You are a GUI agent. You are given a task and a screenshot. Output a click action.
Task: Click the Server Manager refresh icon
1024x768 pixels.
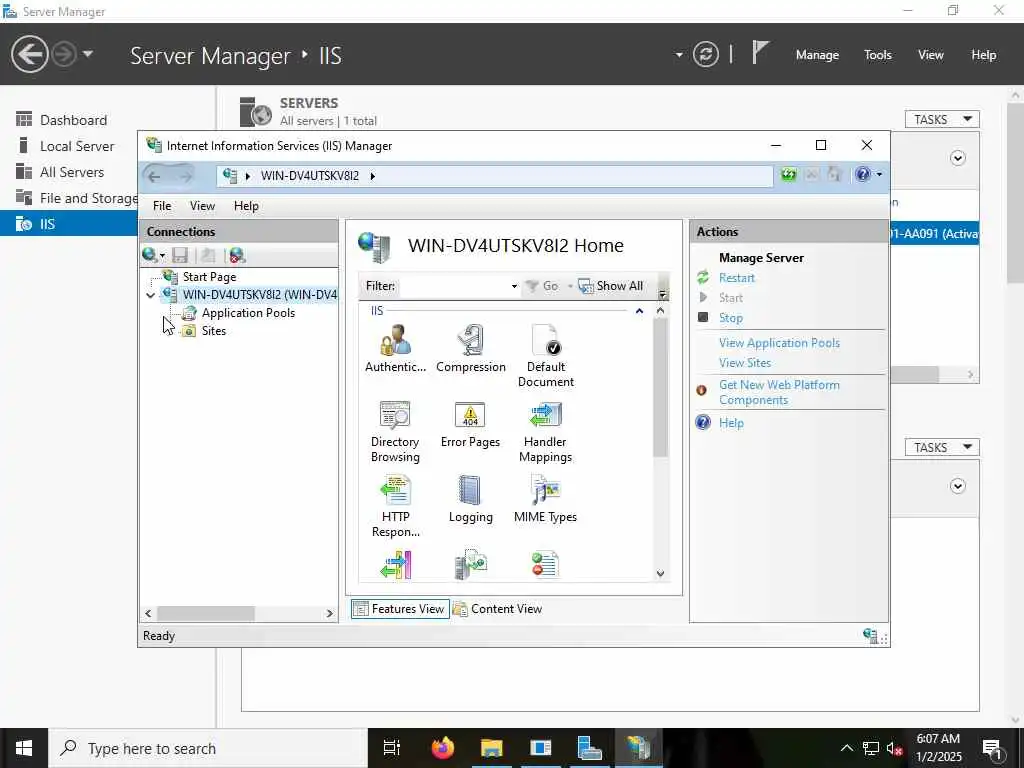[705, 54]
